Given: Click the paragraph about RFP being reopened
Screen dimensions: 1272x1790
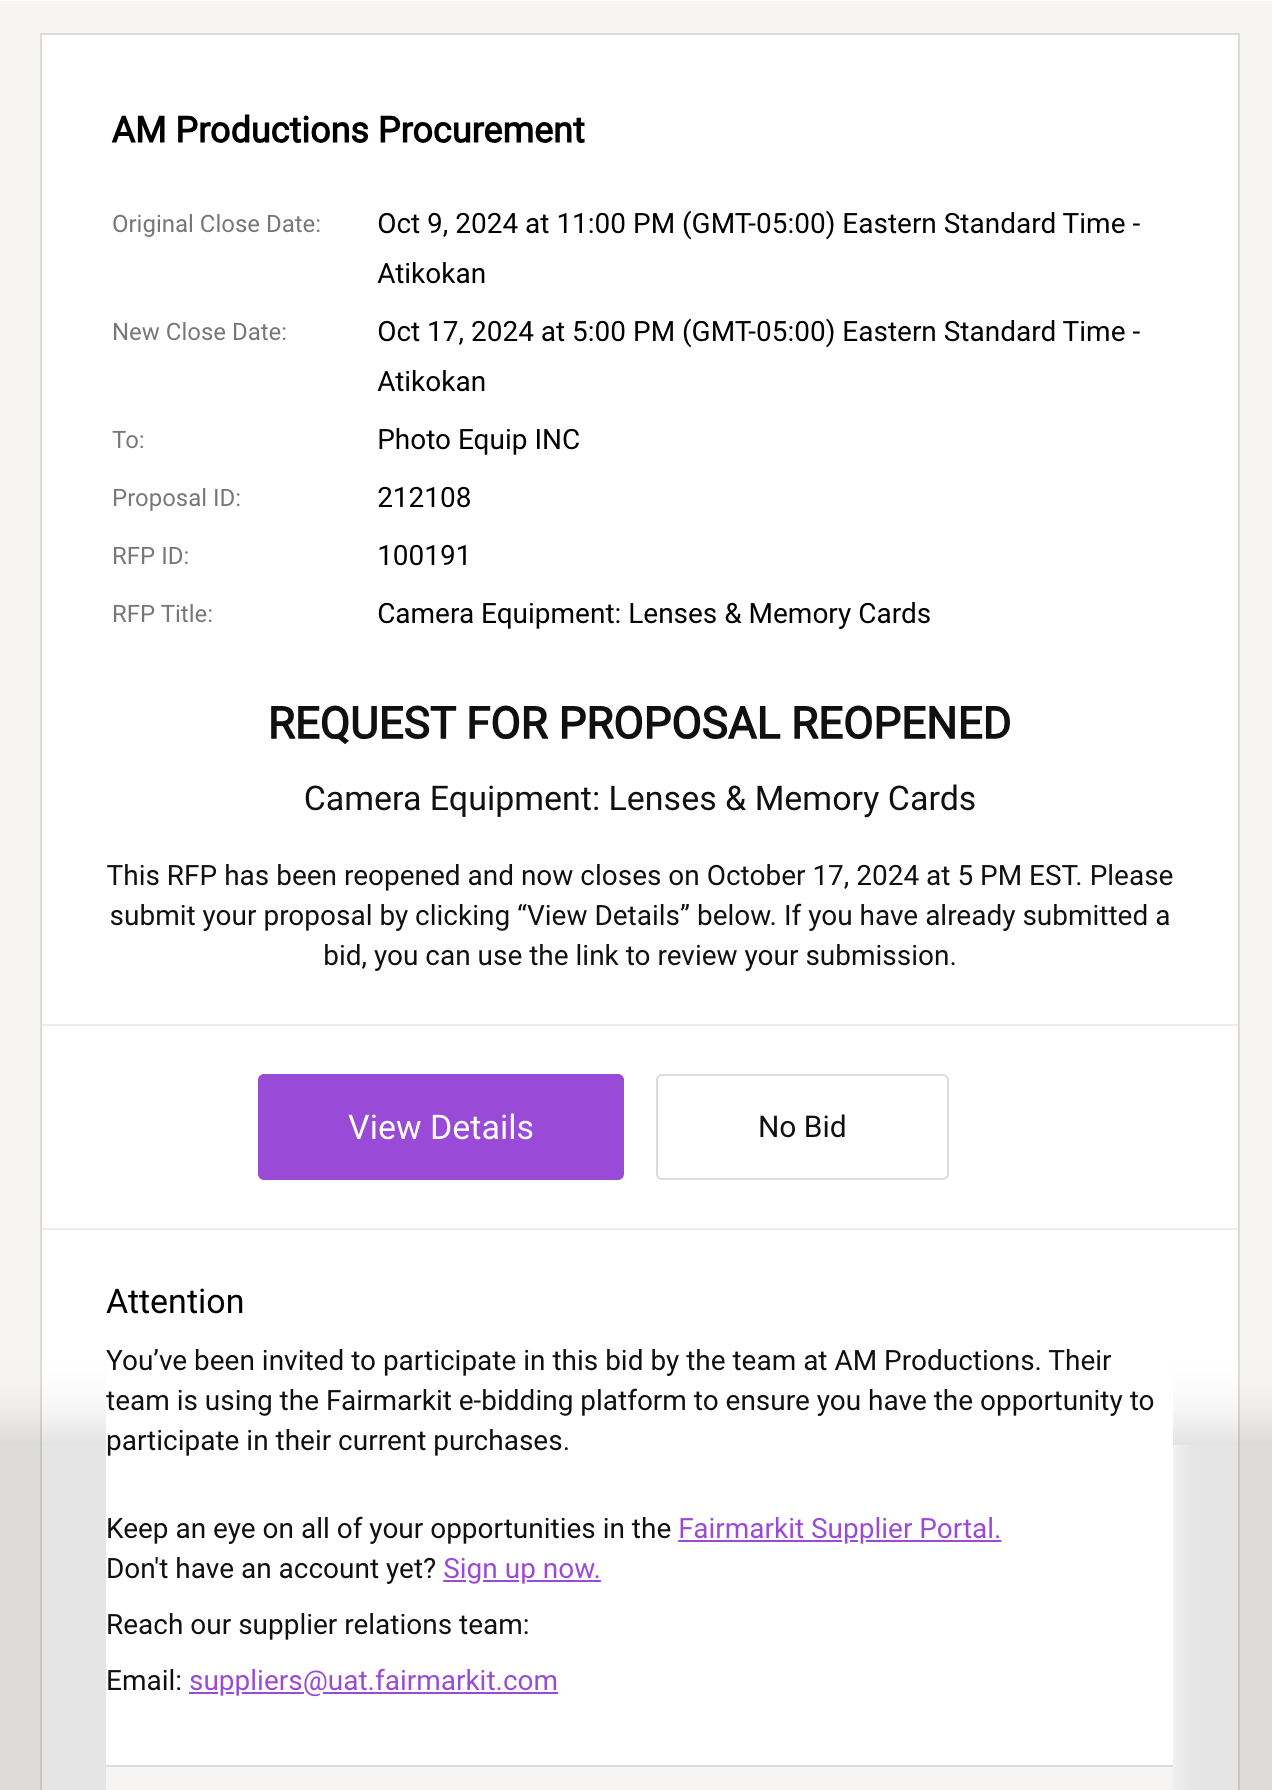Looking at the screenshot, I should point(640,915).
